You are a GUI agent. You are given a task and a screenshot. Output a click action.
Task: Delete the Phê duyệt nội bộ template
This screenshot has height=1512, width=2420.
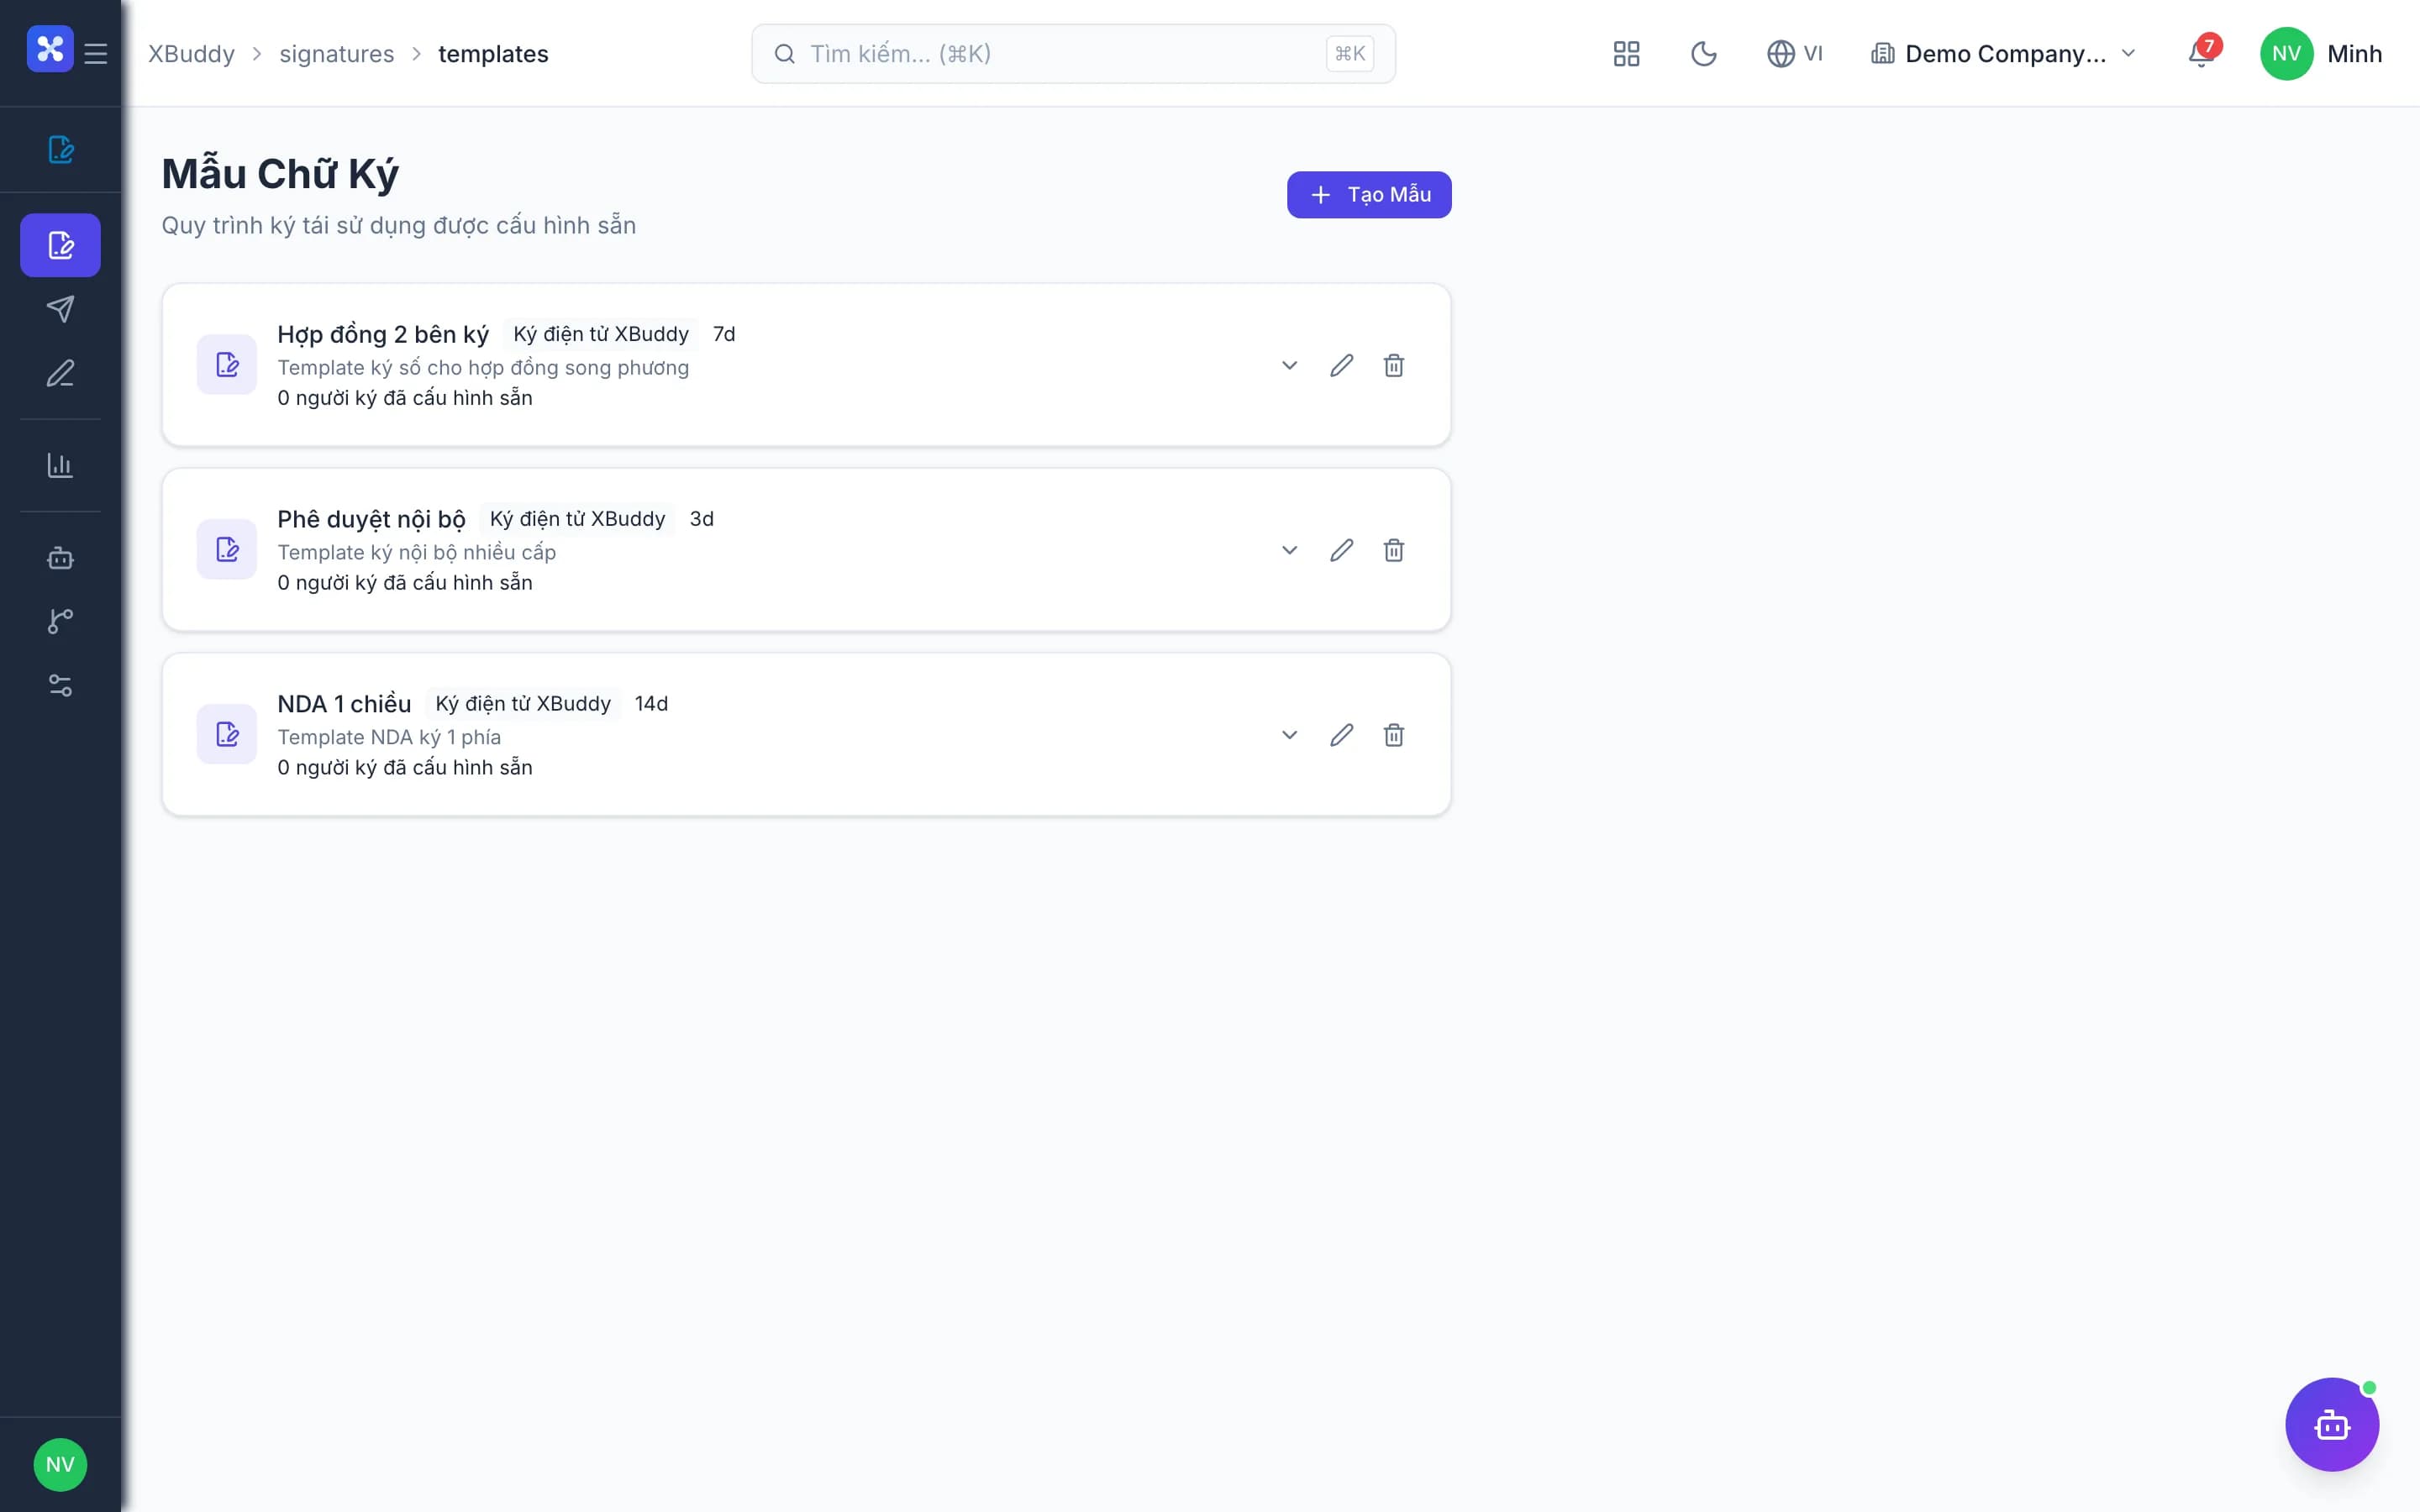(x=1394, y=551)
